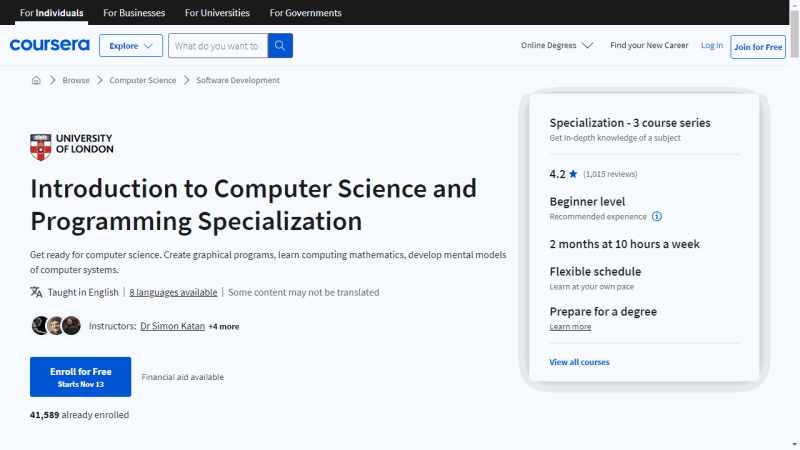Go to the home breadcrumb icon
Screen dimensions: 800x450
(x=36, y=80)
